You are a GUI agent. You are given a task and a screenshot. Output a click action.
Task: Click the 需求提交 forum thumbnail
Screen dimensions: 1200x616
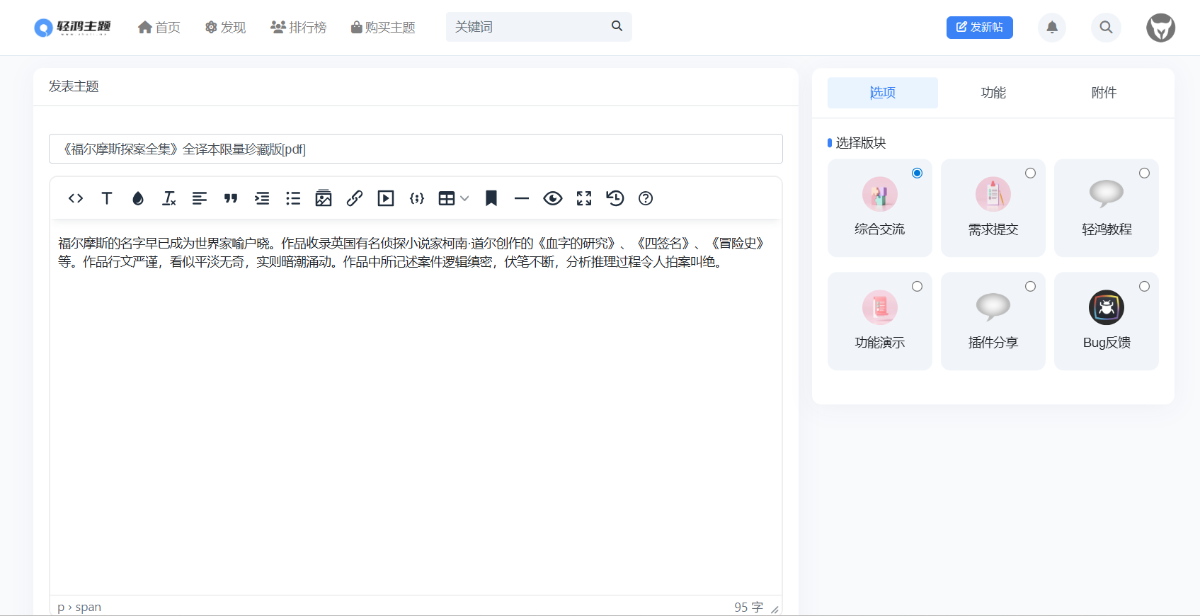point(993,194)
